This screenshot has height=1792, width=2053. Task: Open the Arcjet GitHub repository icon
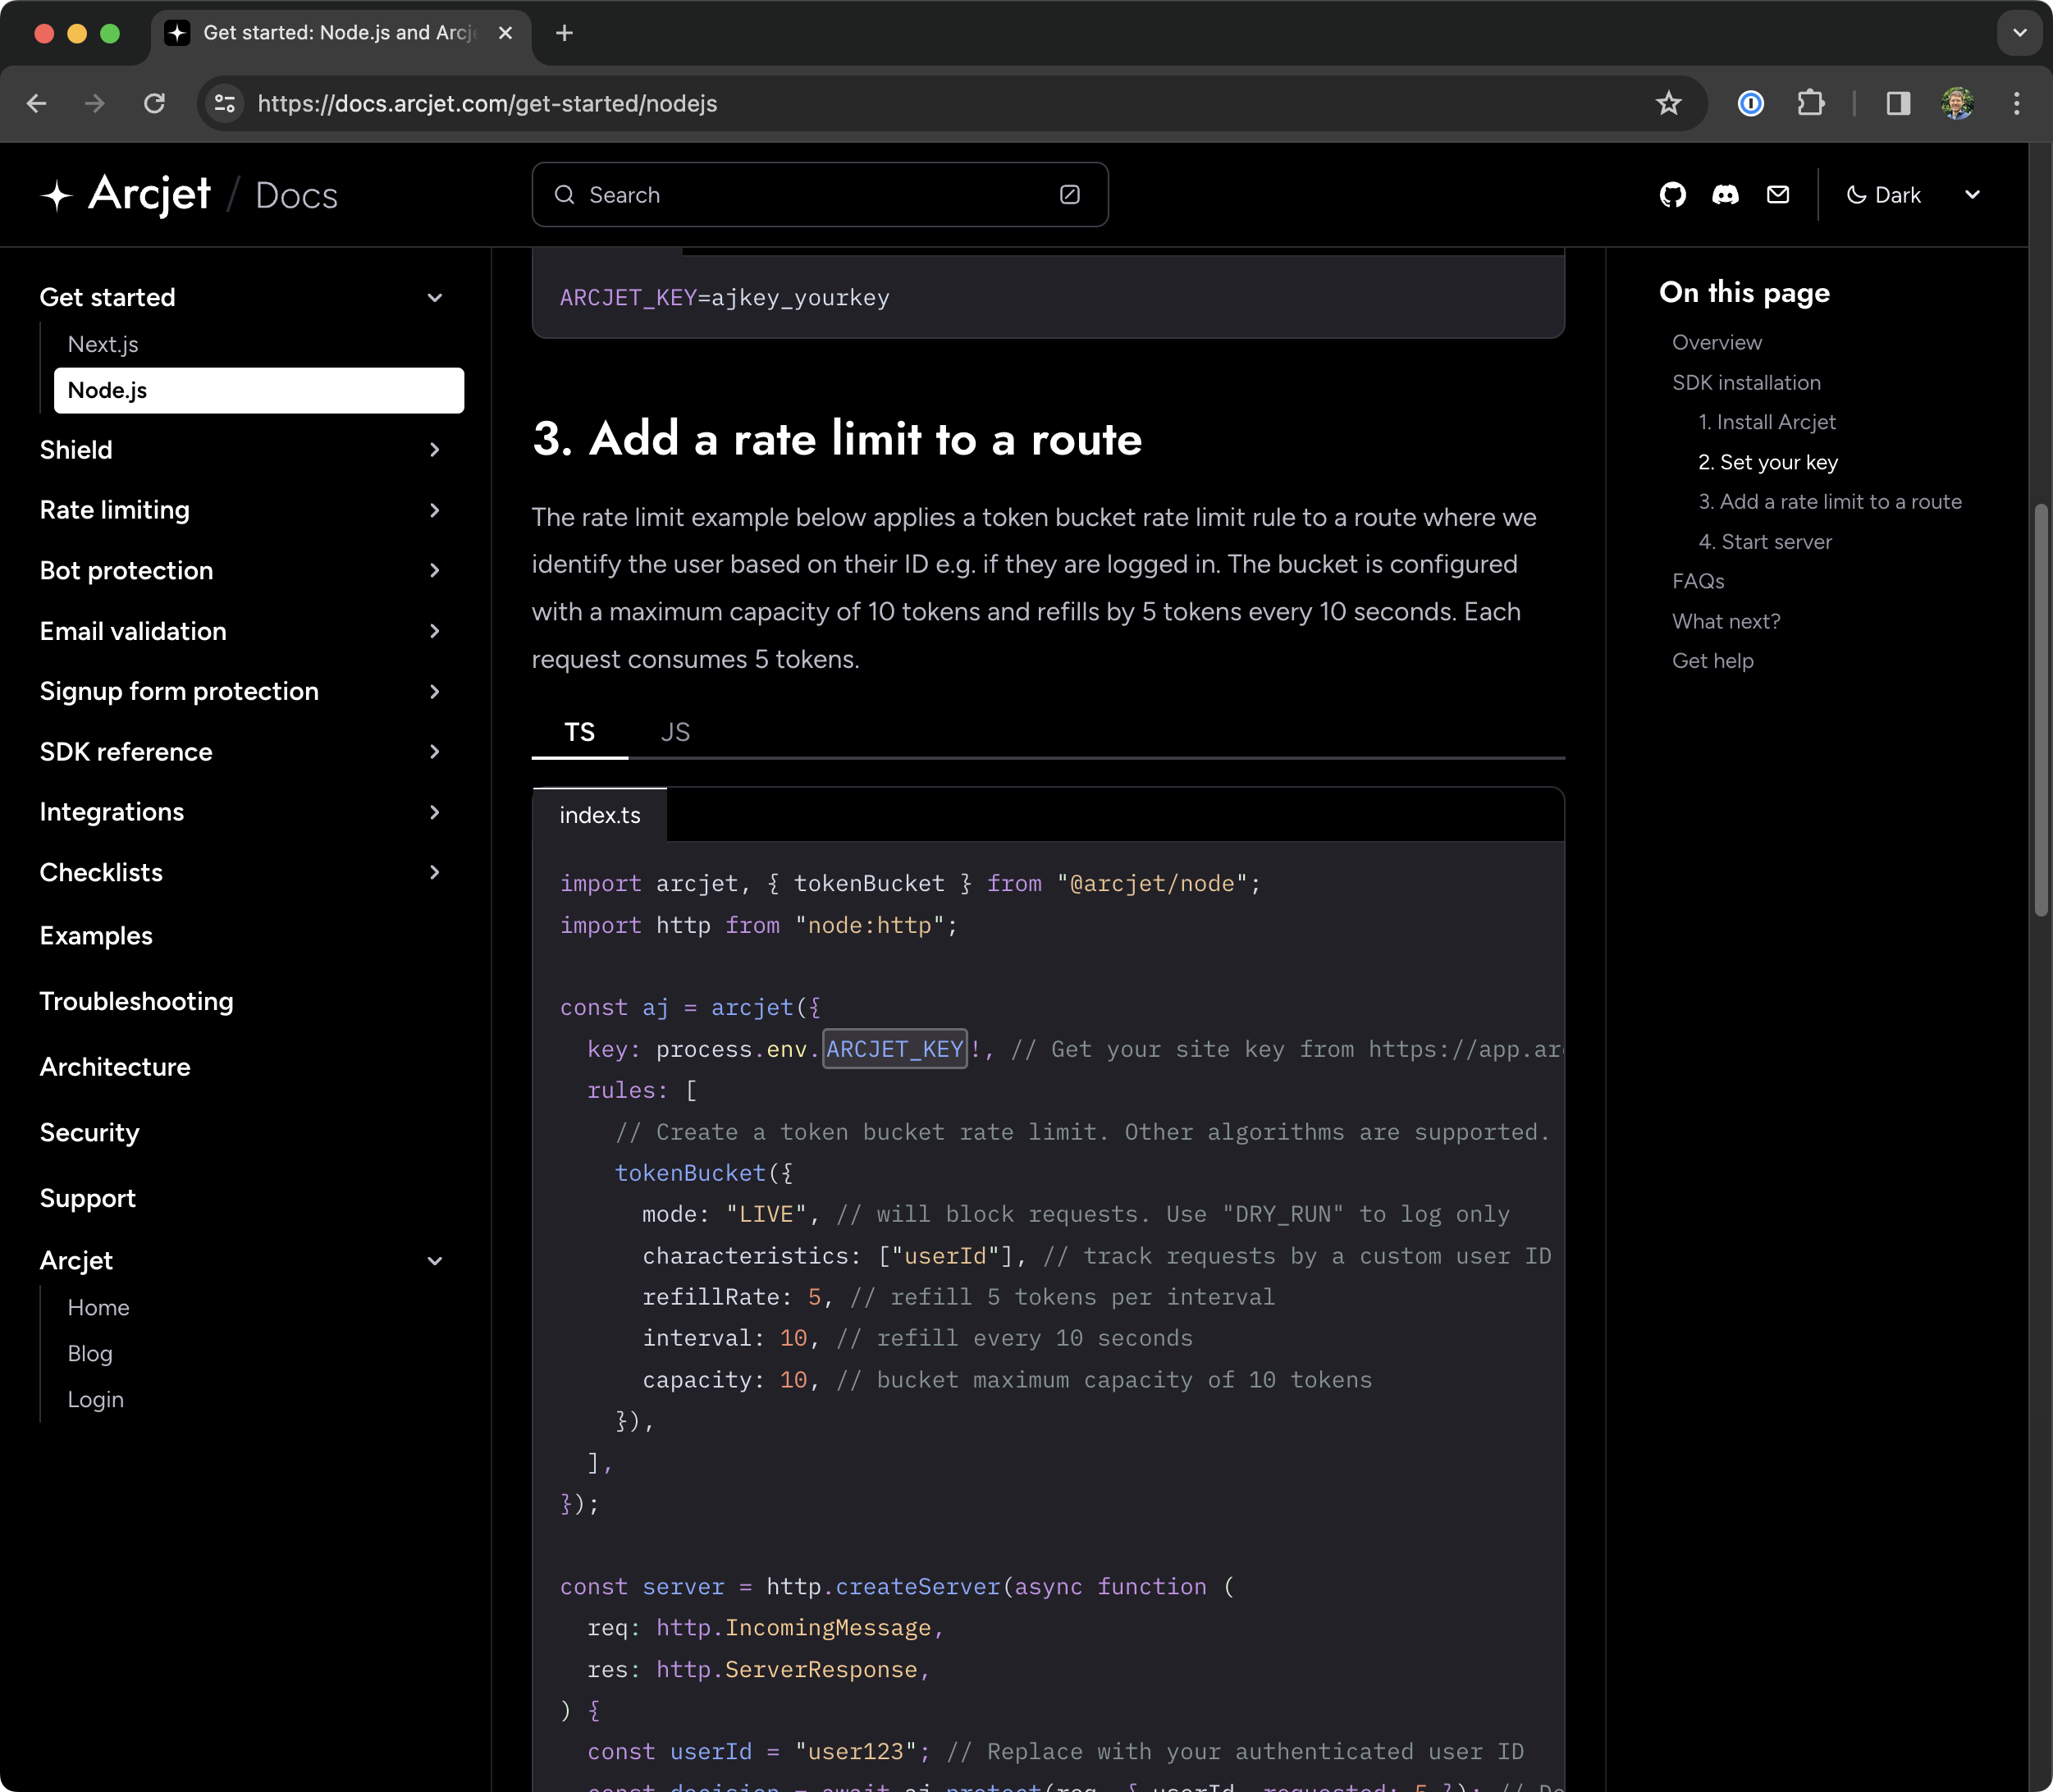(1672, 195)
